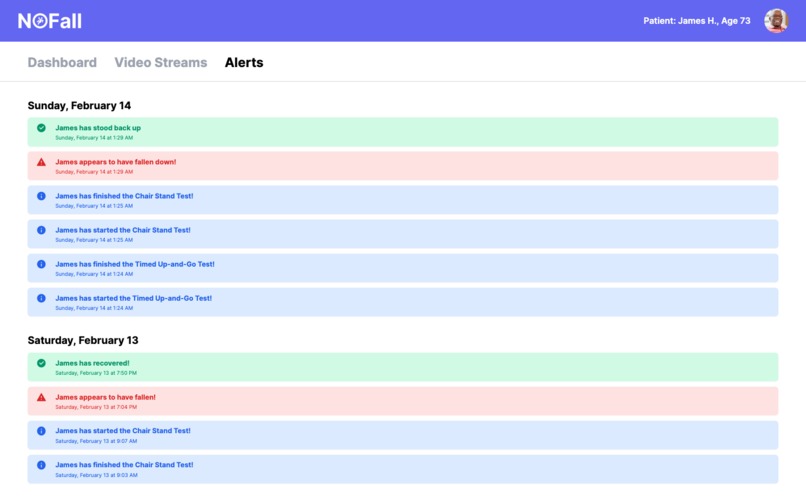Click info icon on Sunday 'started the Chair Stand Test' alert

pyautogui.click(x=41, y=230)
